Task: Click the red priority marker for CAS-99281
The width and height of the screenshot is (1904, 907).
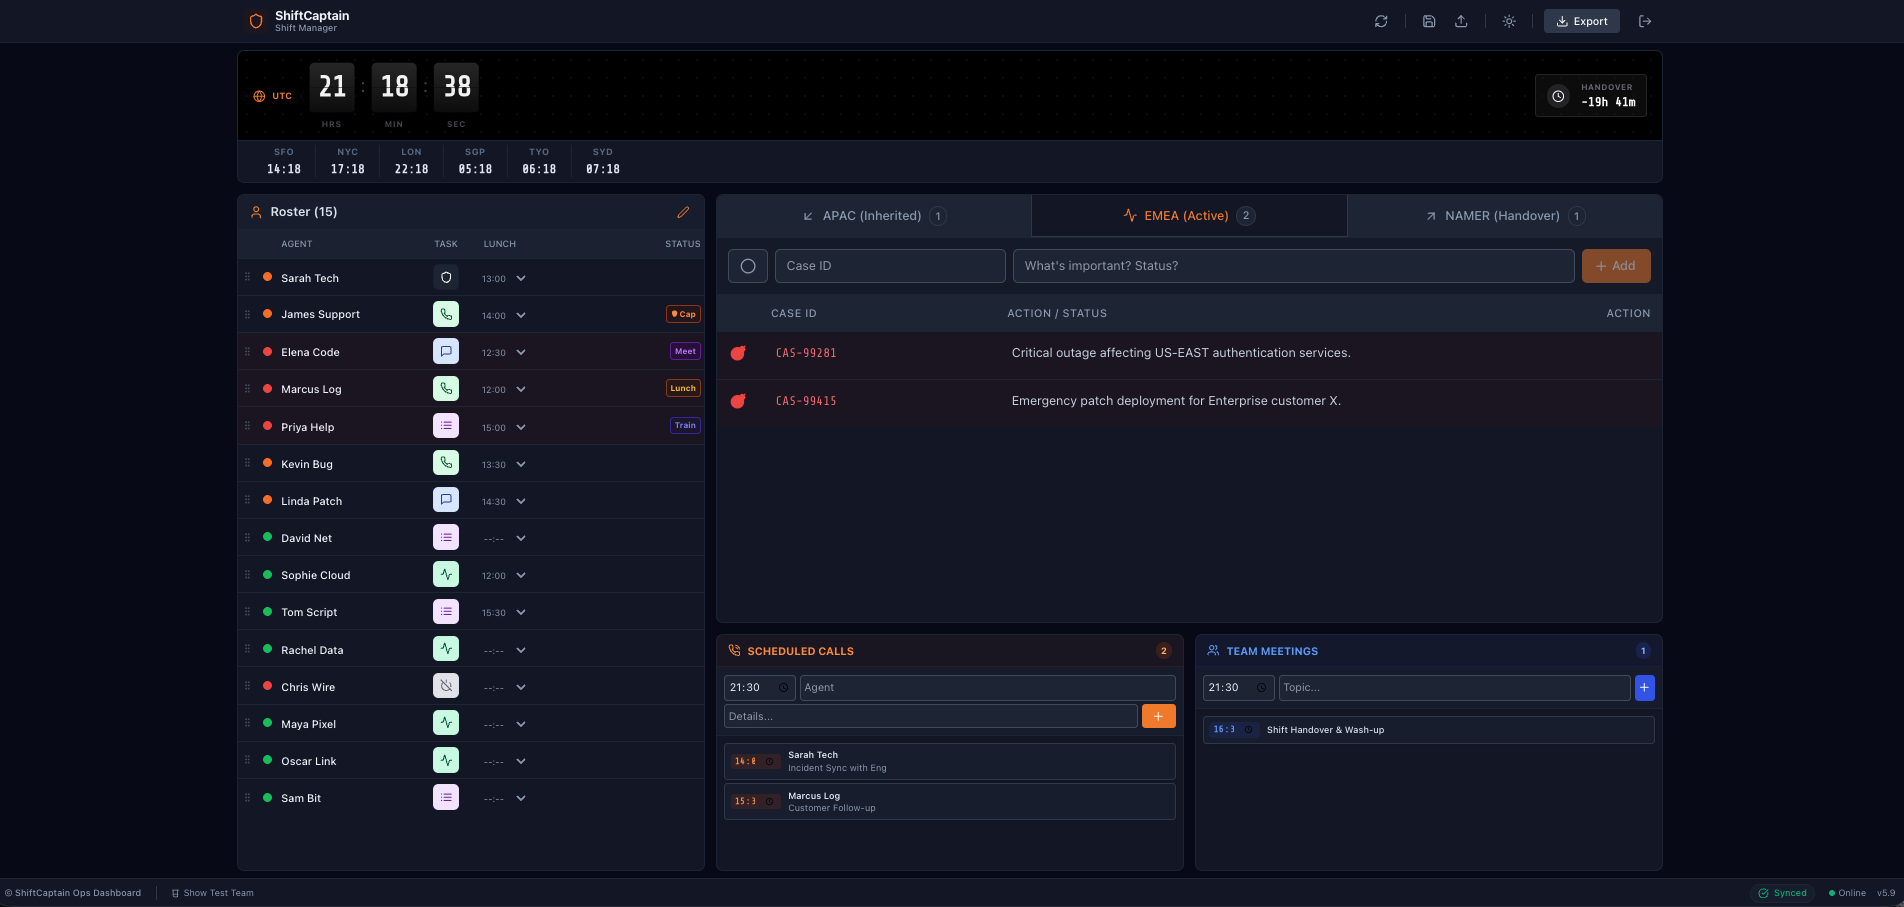Action: pos(738,353)
